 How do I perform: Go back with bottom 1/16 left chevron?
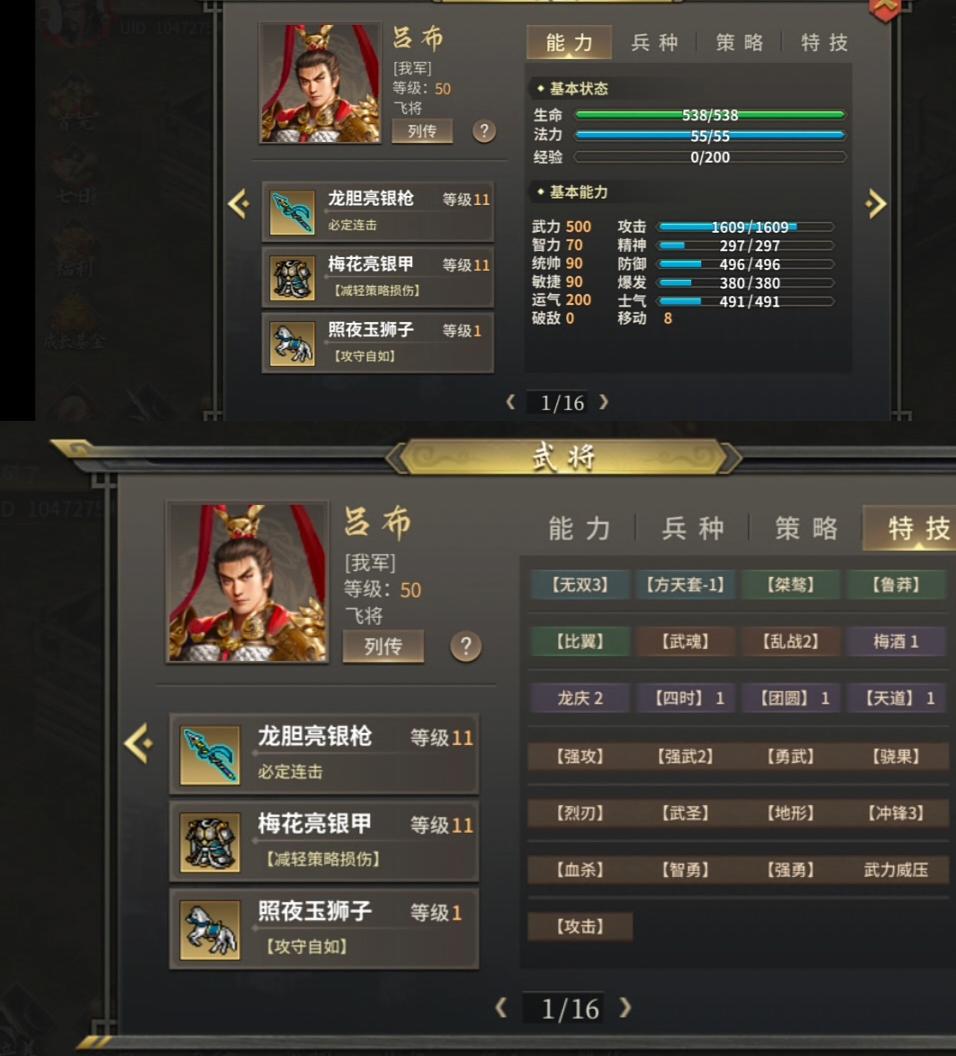[501, 1008]
